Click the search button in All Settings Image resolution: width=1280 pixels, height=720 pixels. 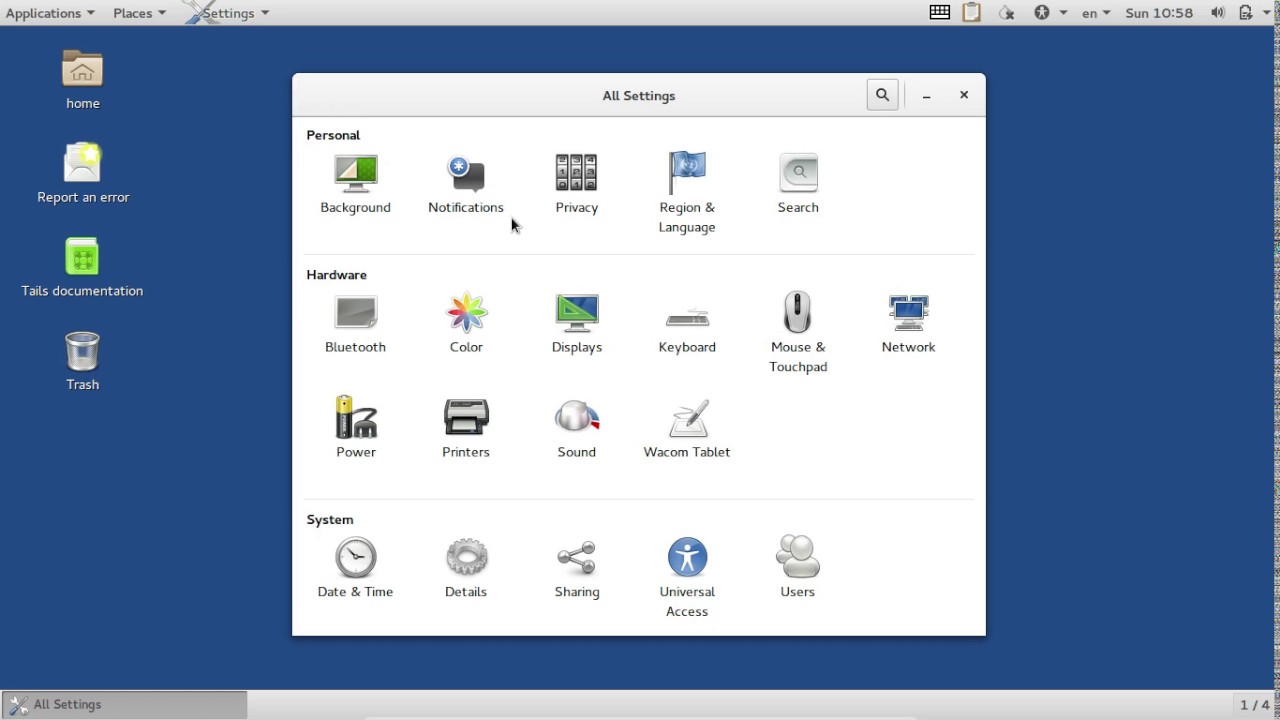coord(882,95)
